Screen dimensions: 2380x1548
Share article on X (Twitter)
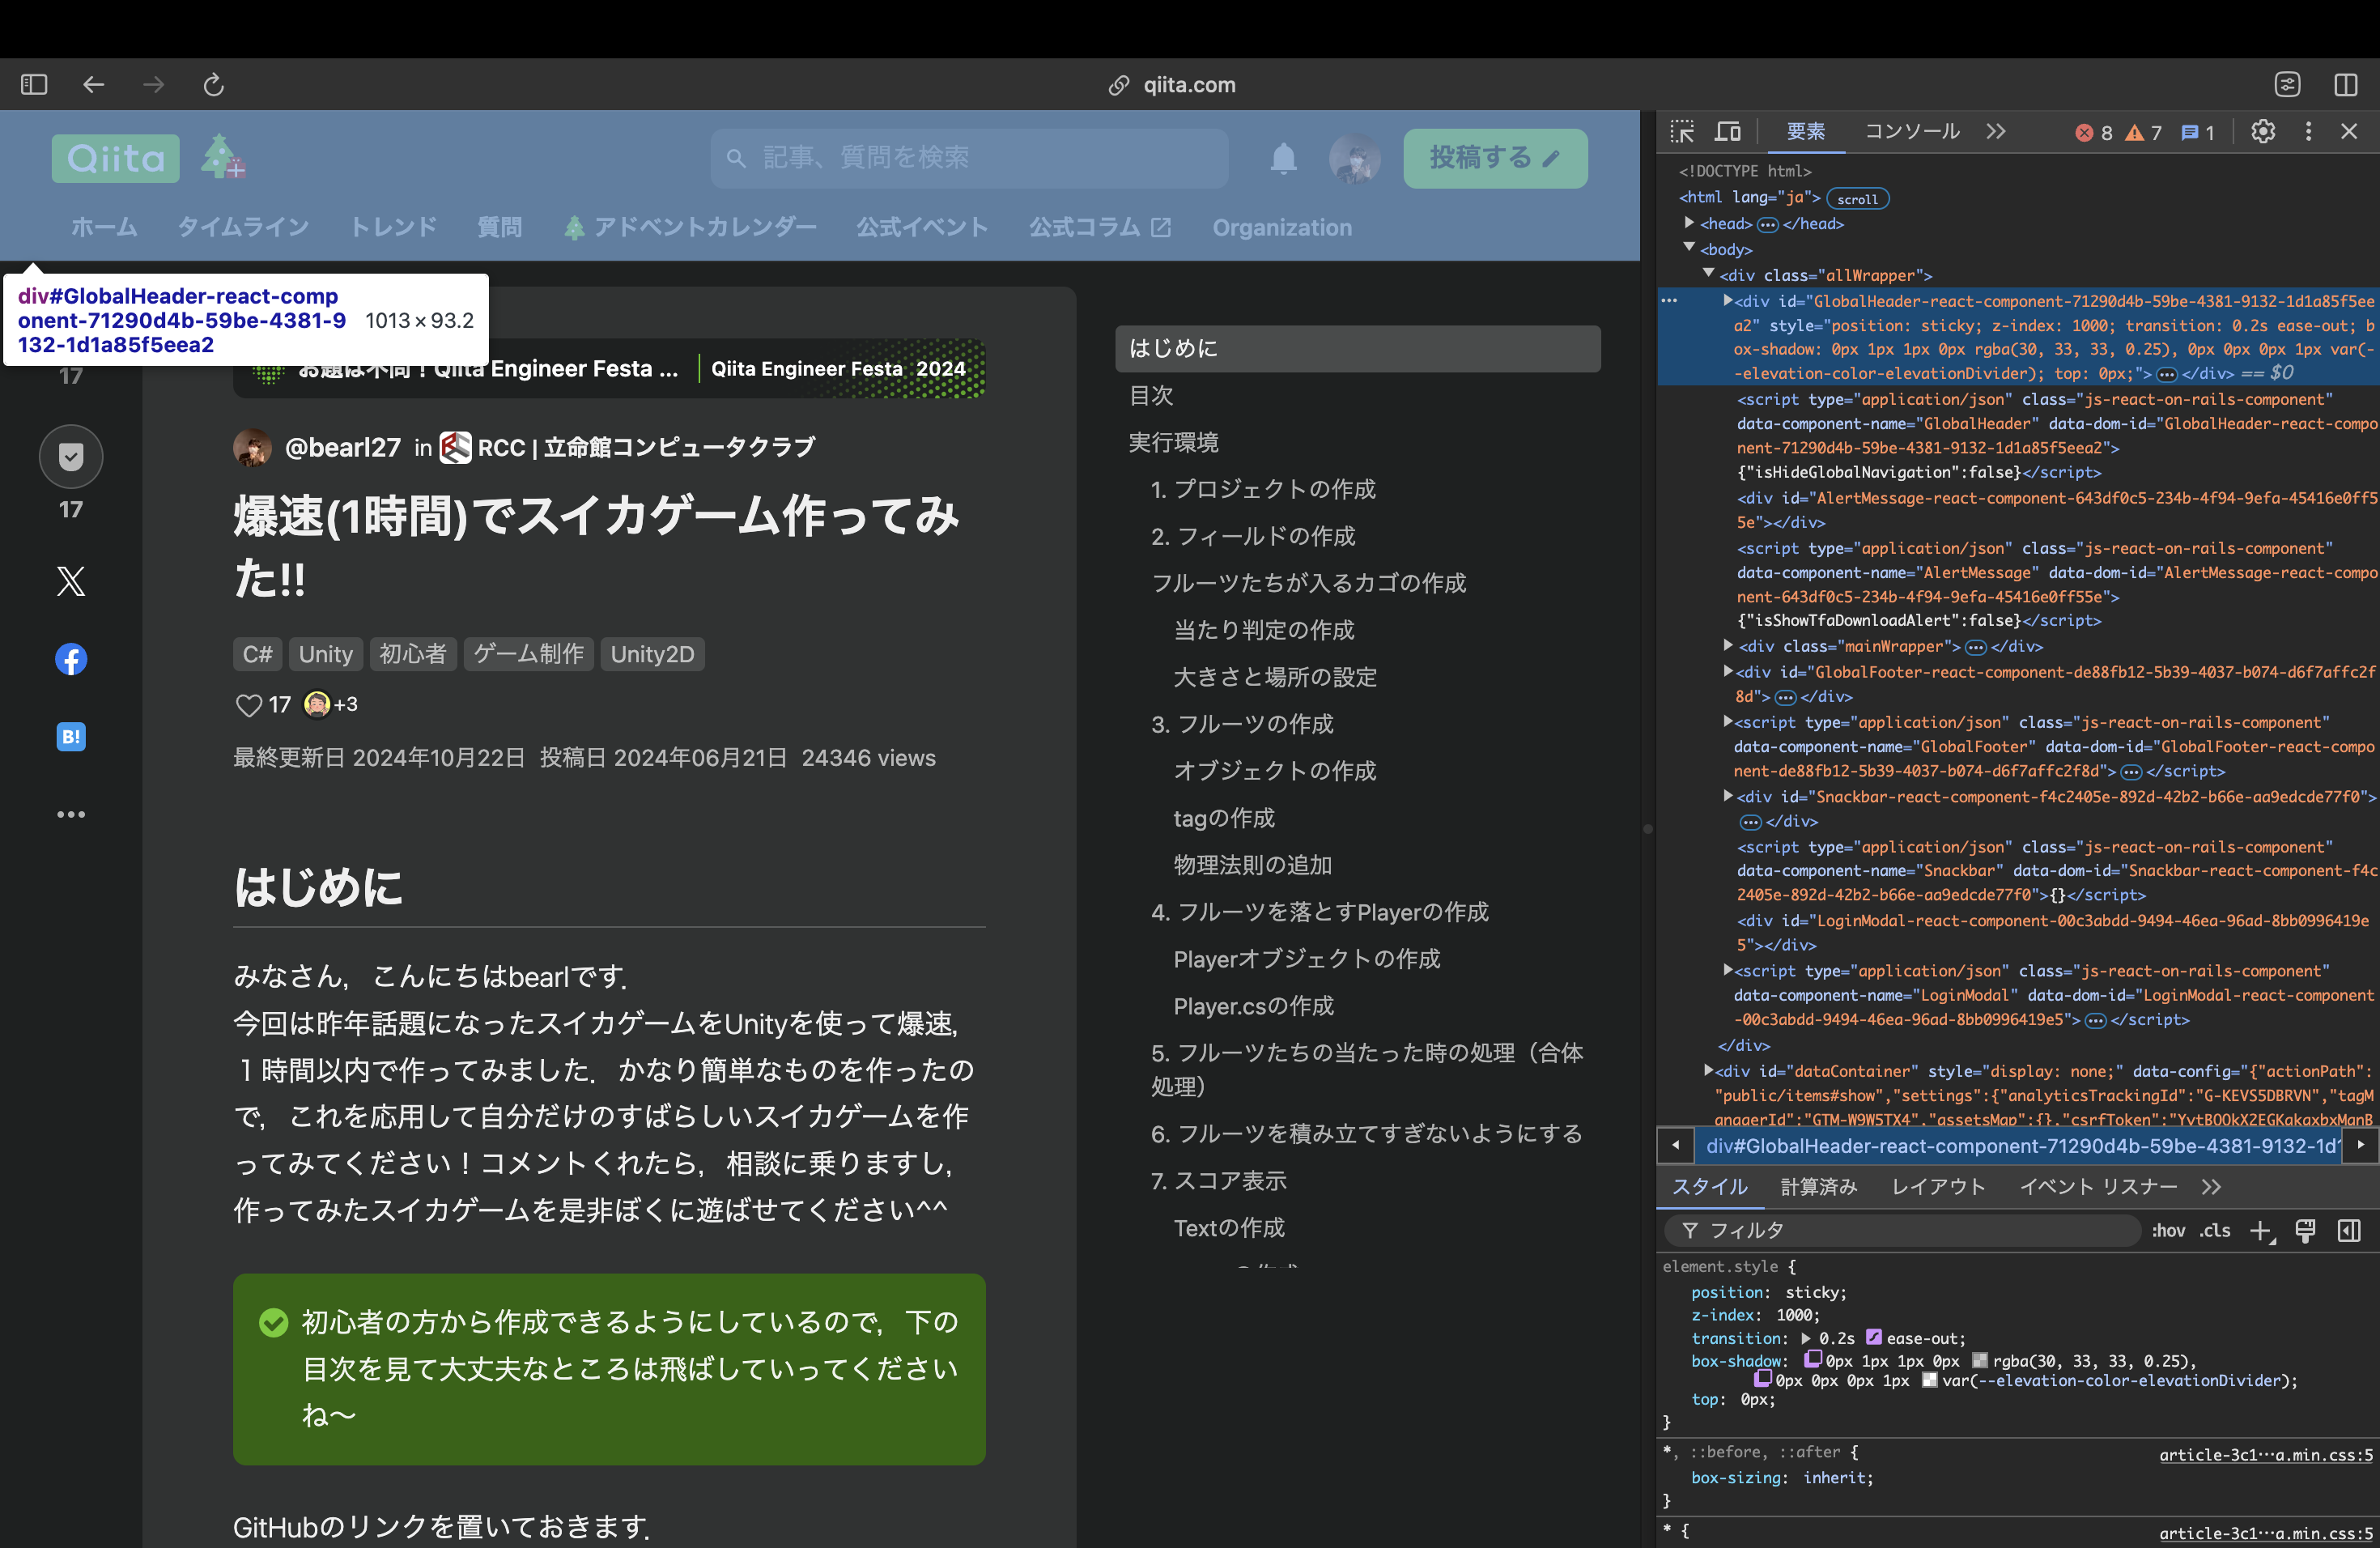[71, 581]
